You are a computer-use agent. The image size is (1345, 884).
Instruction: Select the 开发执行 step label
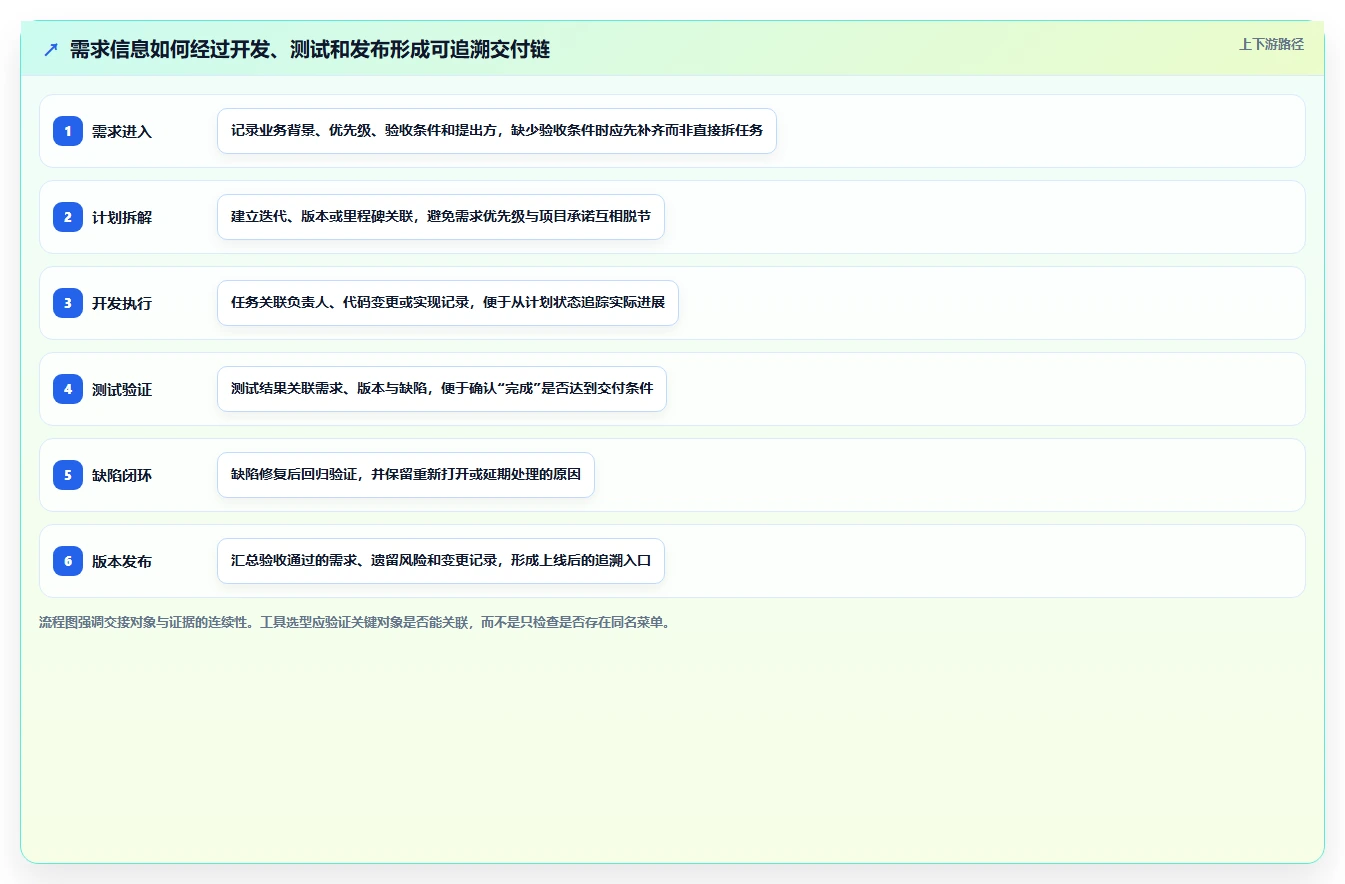pos(122,303)
